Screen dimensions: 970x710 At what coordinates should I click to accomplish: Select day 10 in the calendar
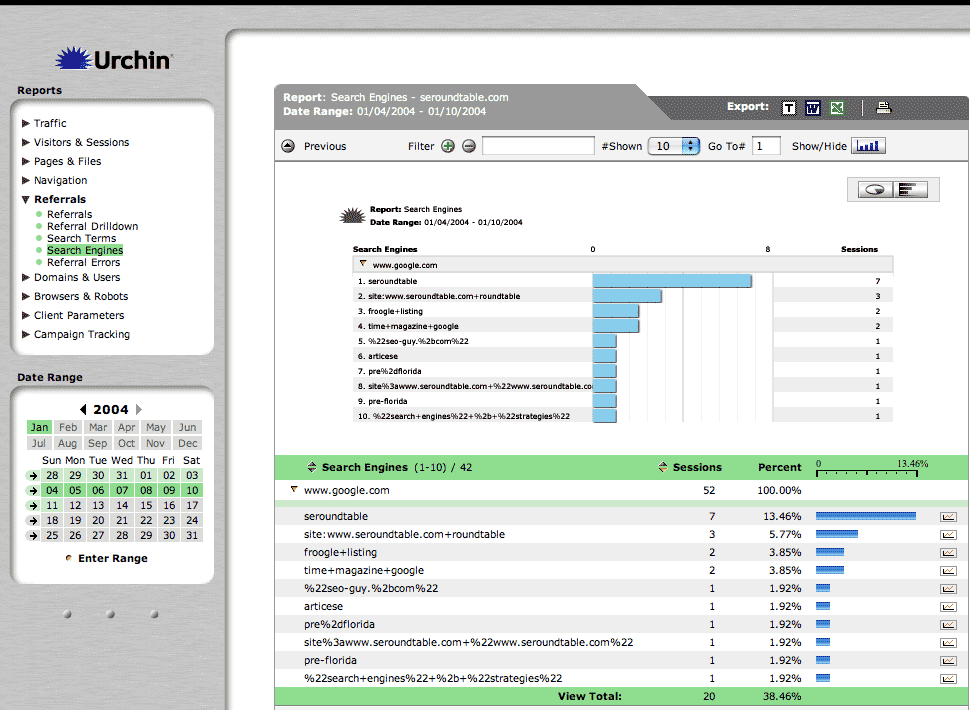tap(192, 490)
